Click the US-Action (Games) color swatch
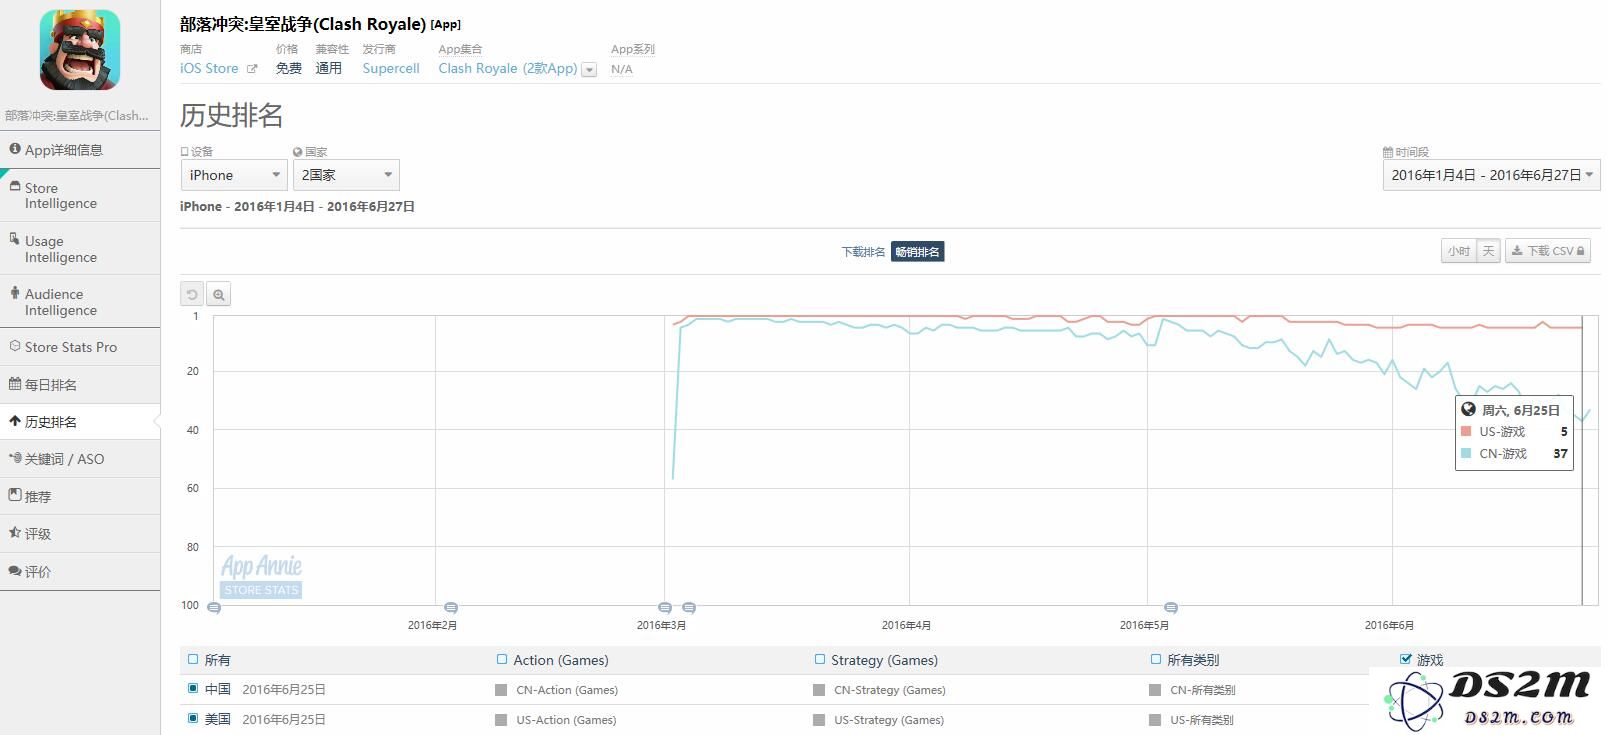1607x735 pixels. (501, 720)
